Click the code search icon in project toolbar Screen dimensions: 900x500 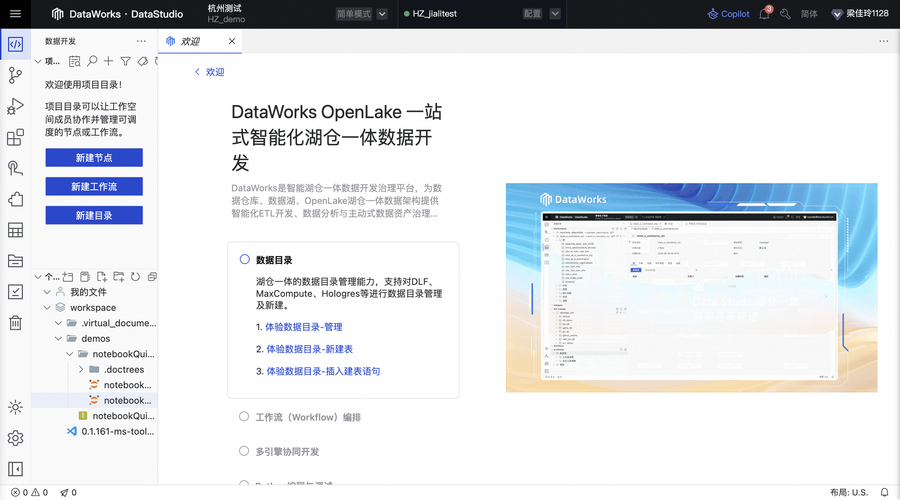tap(75, 61)
